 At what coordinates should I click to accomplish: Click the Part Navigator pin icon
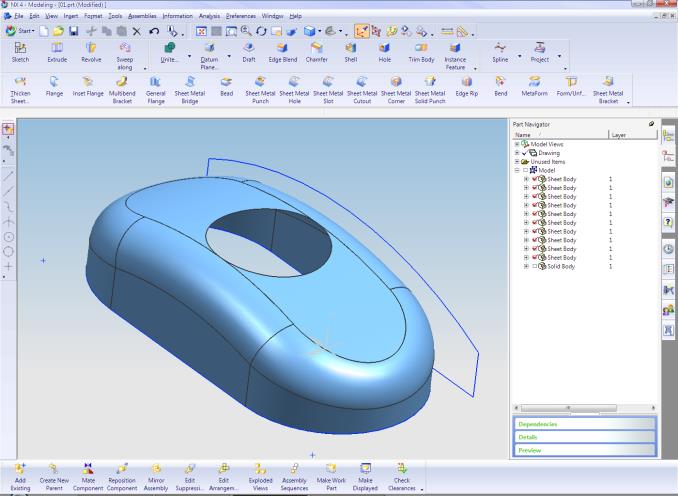tap(651, 124)
